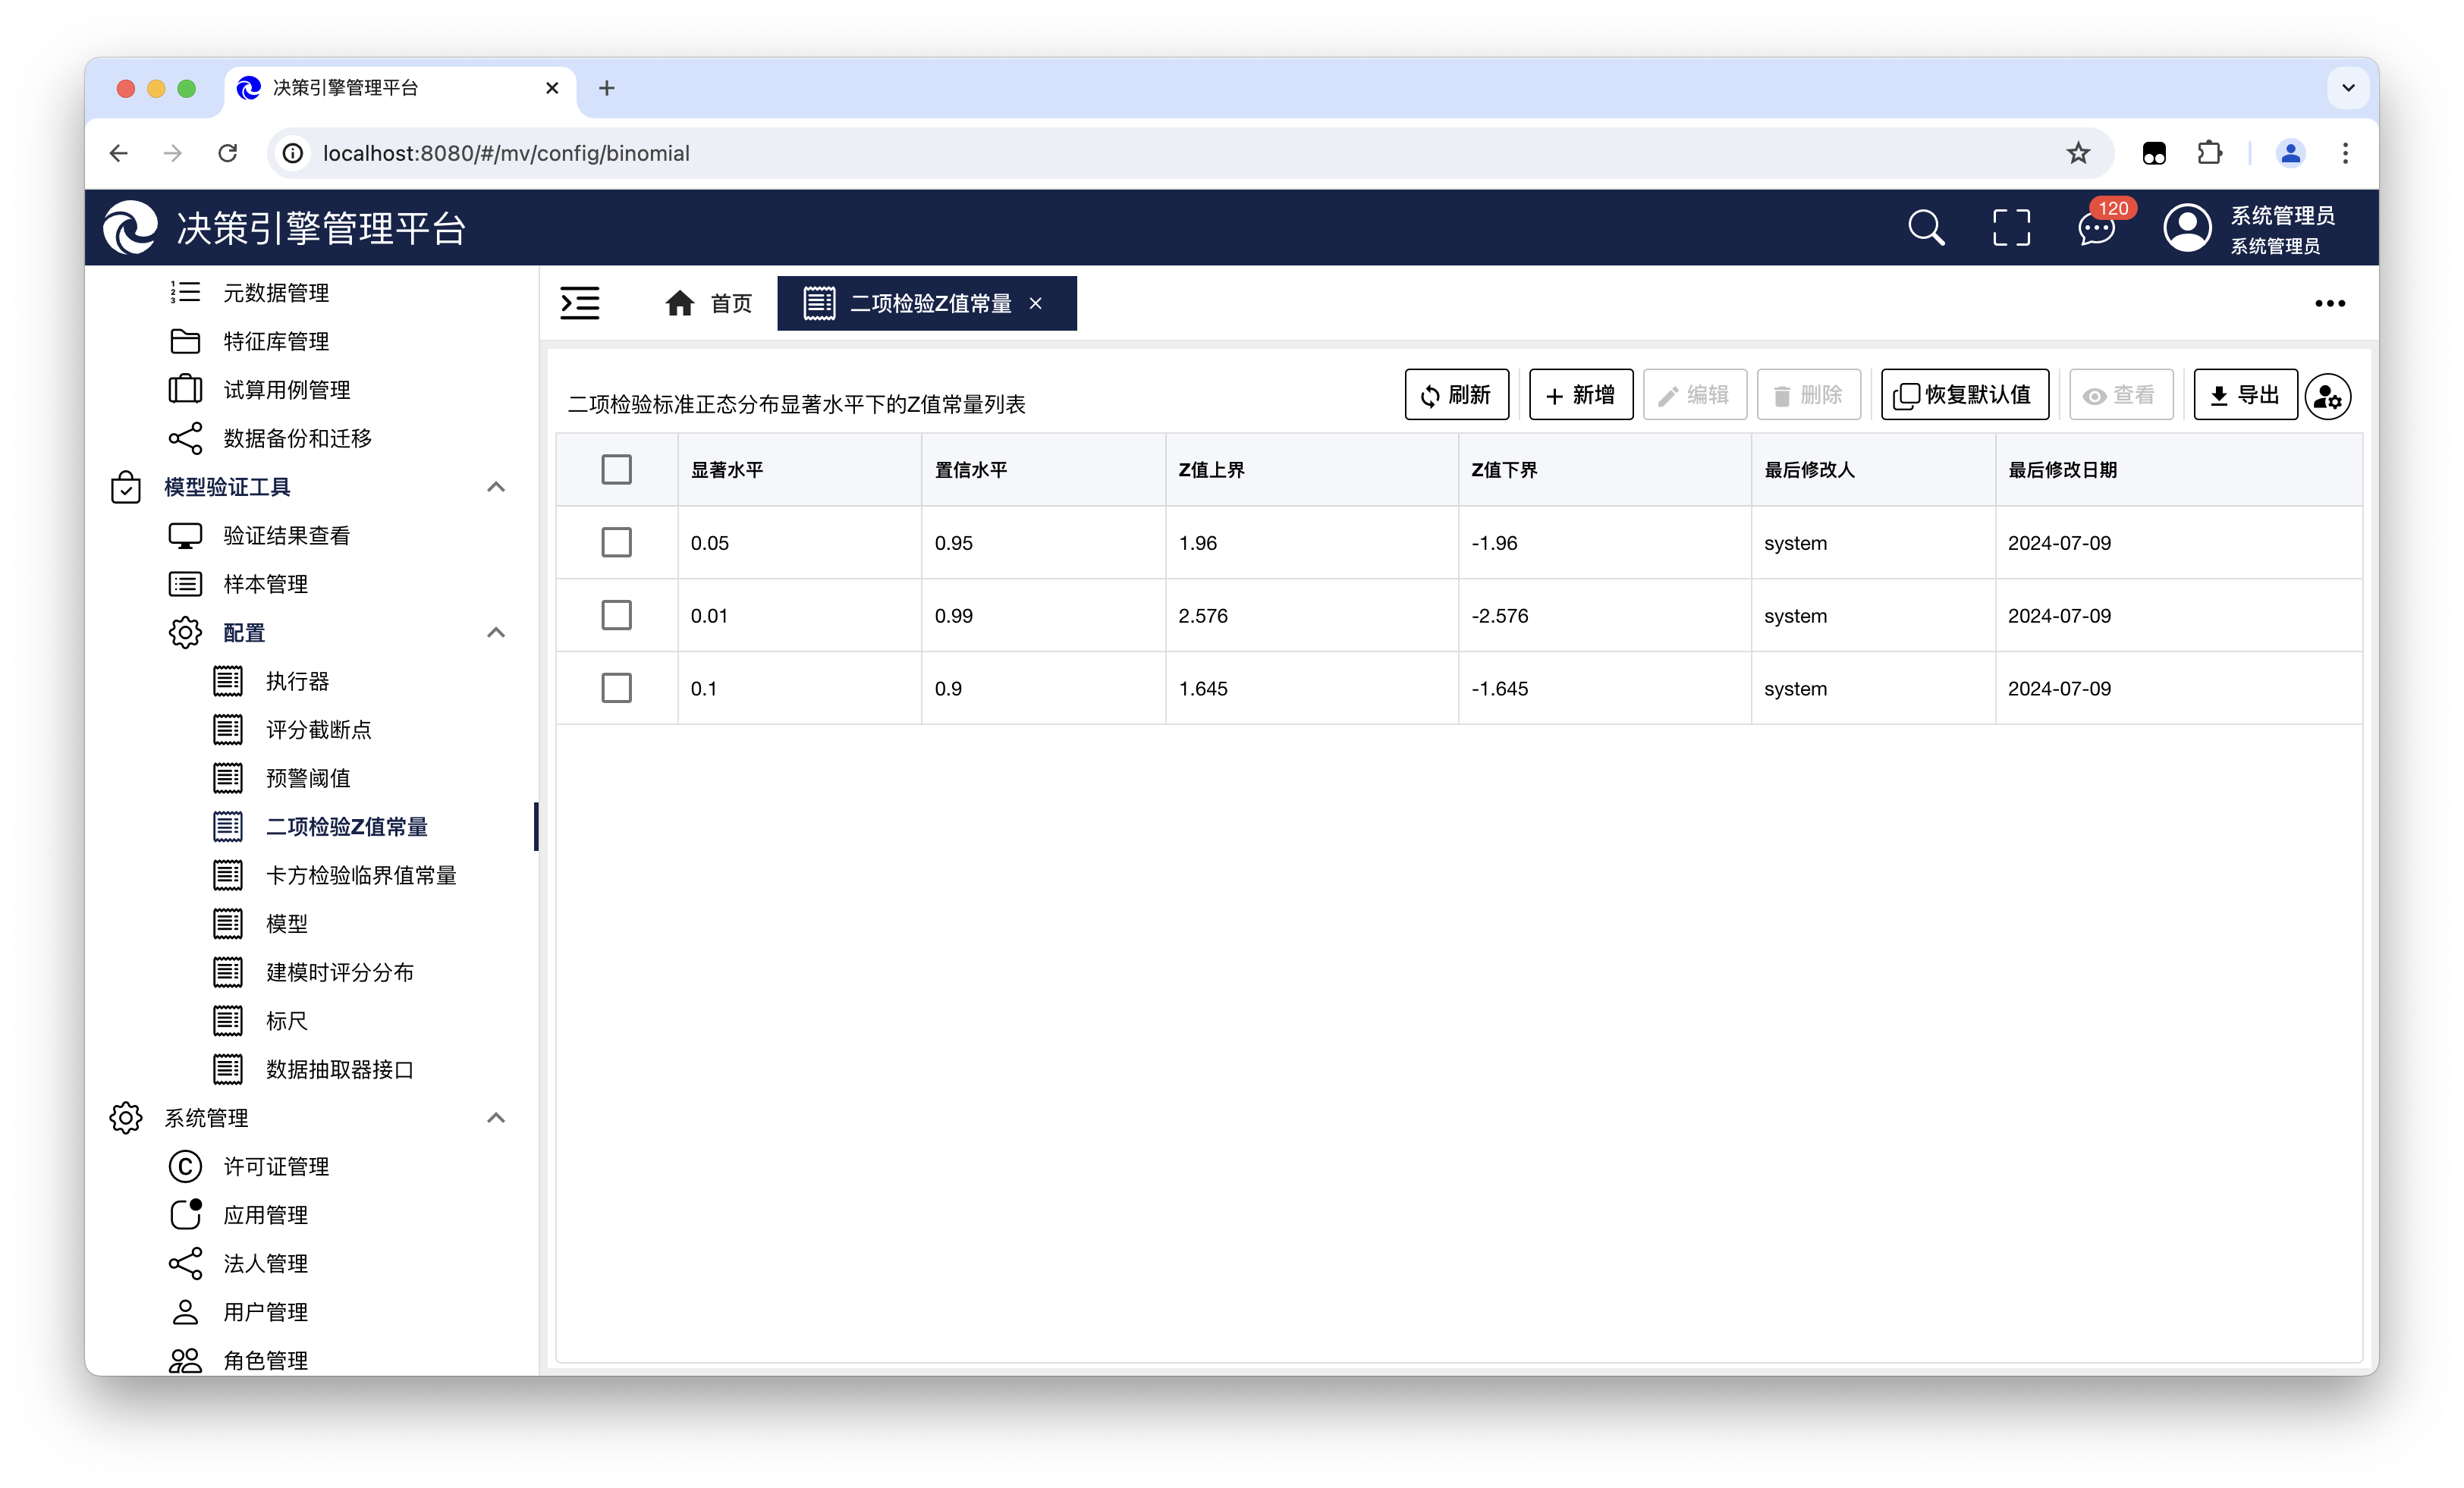Tick the checkbox for the 0.01 row
This screenshot has height=1488, width=2464.
(x=616, y=615)
